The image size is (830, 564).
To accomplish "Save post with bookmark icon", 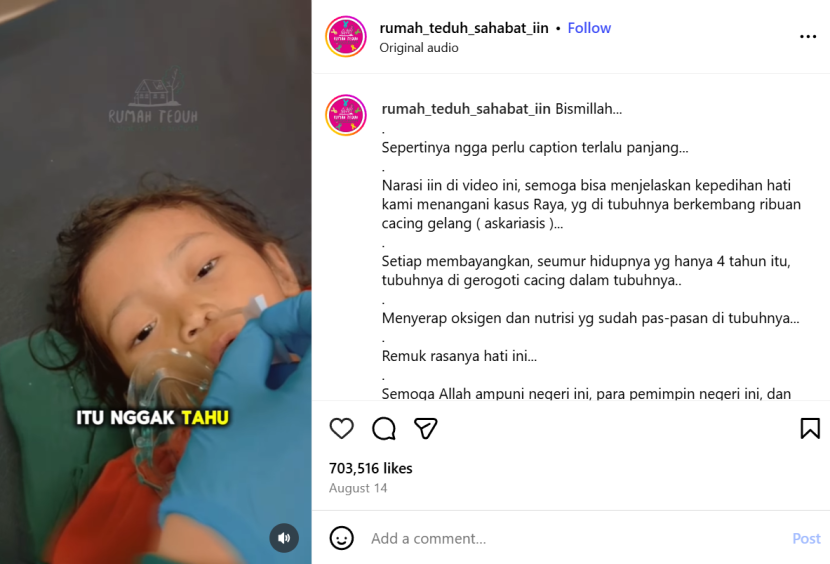I will click(810, 428).
